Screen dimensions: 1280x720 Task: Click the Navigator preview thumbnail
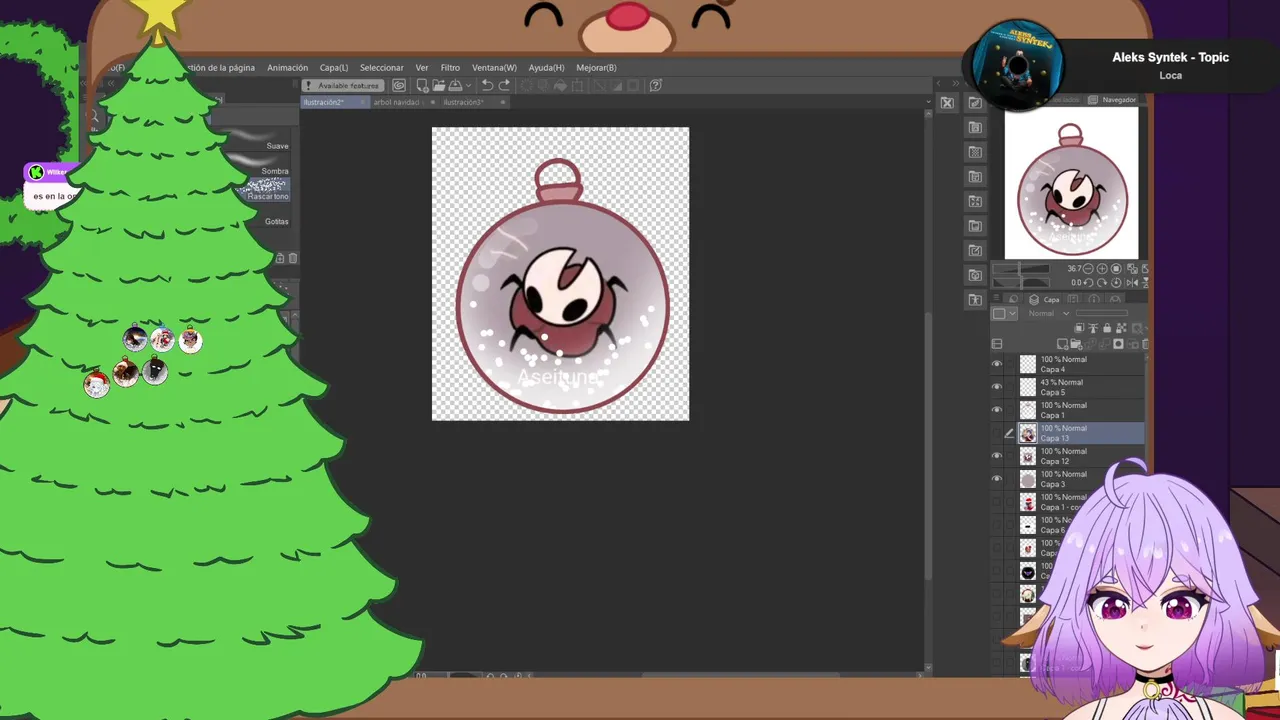pyautogui.click(x=1071, y=183)
